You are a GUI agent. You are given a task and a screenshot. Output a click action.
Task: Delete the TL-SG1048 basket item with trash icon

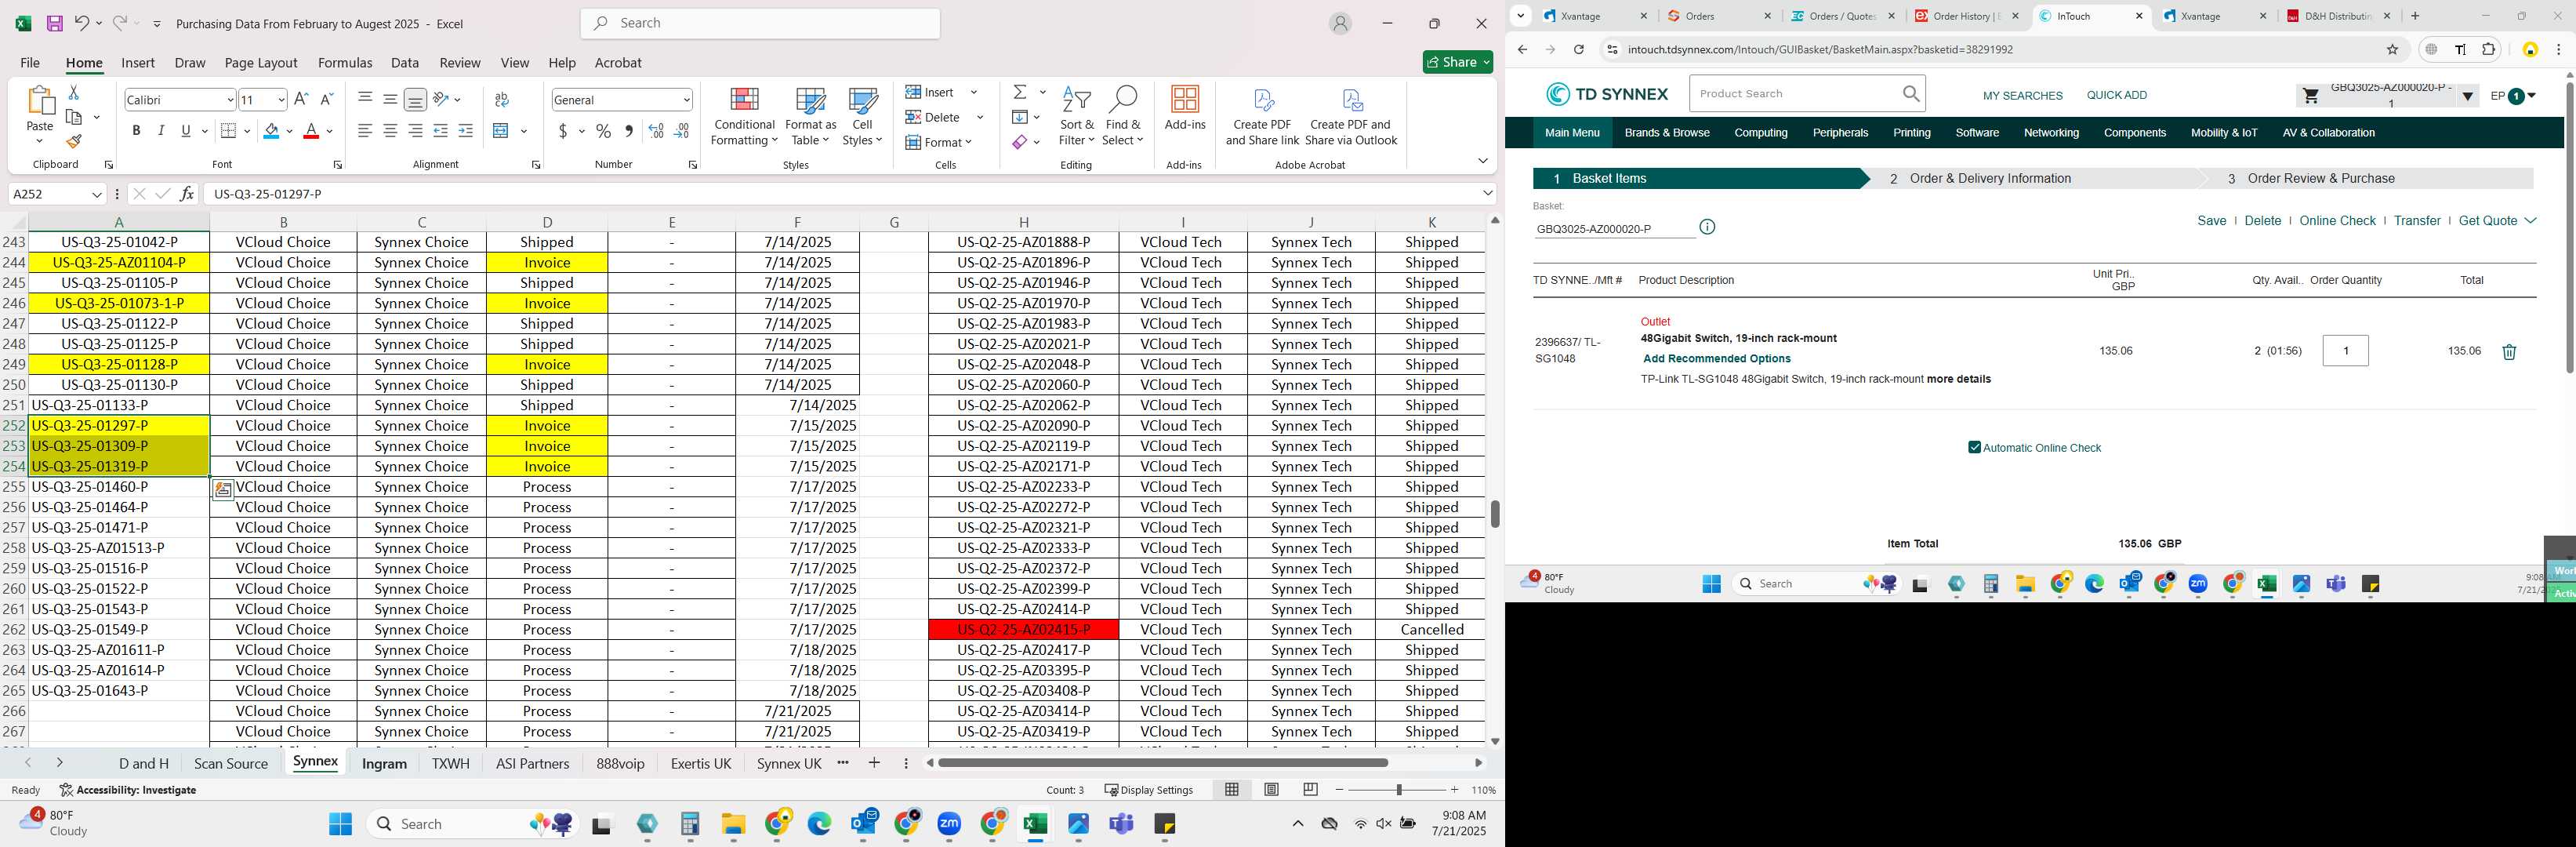[2508, 352]
